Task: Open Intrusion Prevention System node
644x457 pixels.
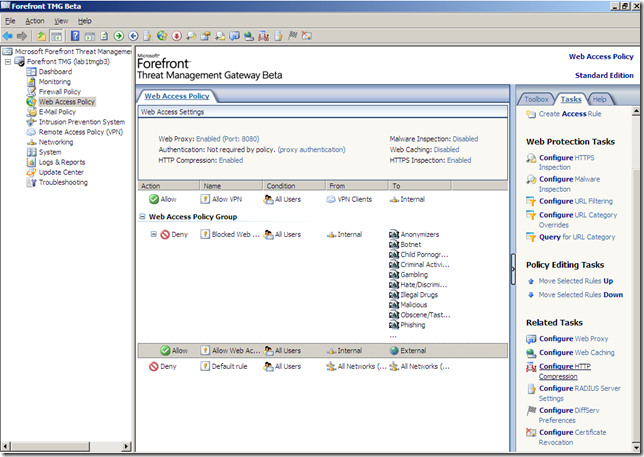Action: click(x=82, y=122)
